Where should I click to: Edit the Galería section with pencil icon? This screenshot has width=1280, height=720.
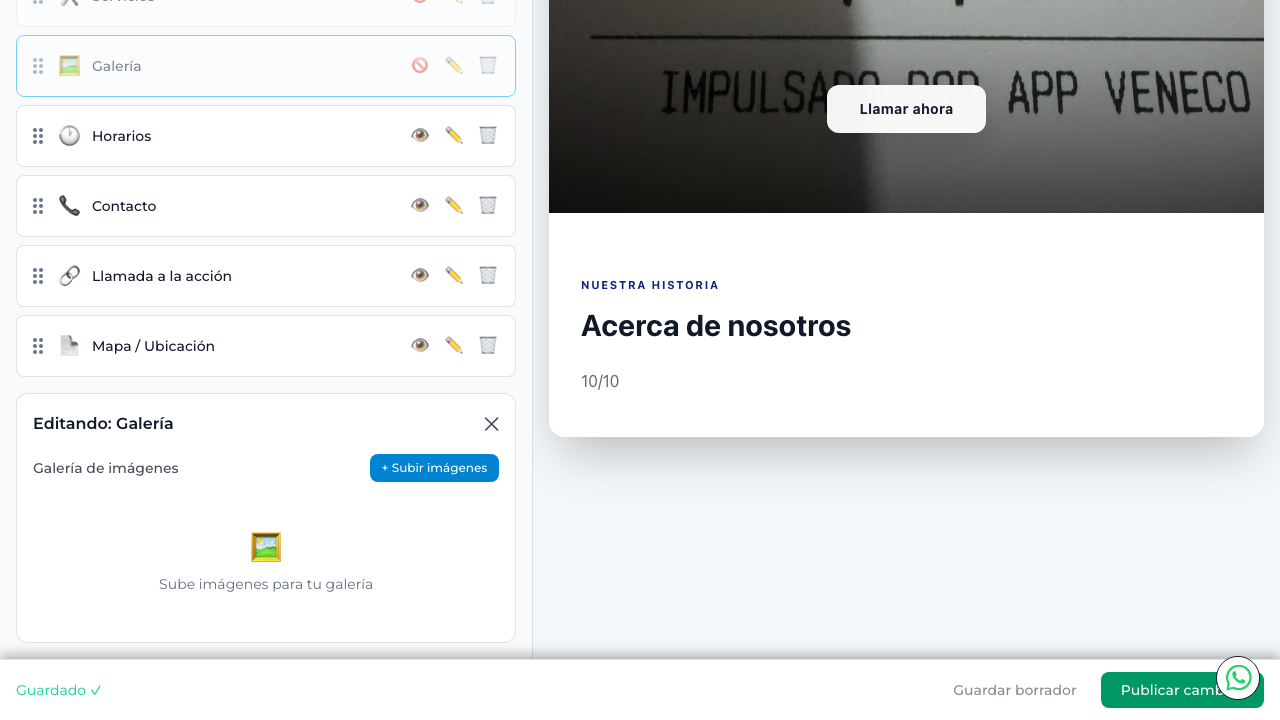click(x=454, y=65)
